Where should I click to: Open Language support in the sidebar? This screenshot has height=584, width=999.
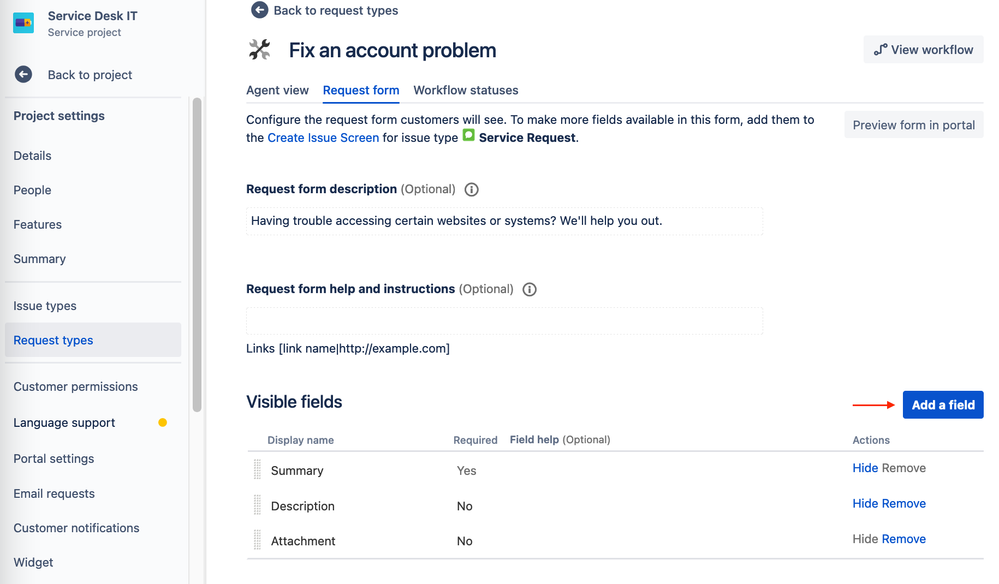point(64,423)
